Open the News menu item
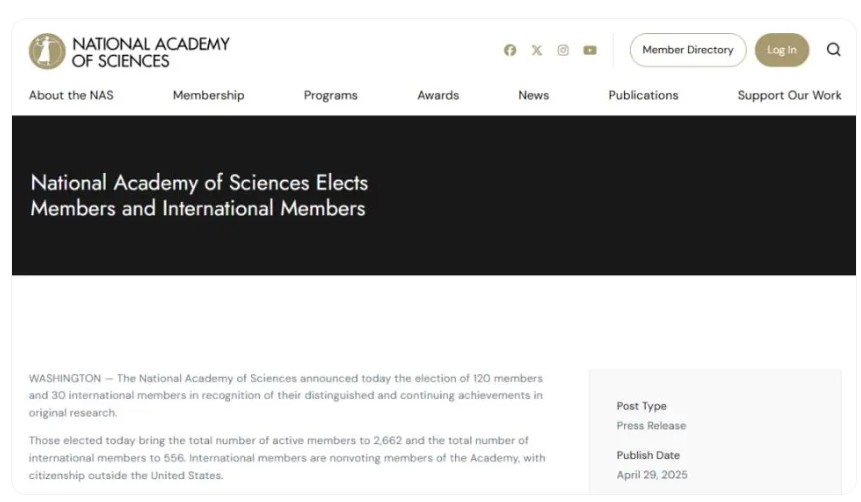This screenshot has width=861, height=502. point(533,95)
